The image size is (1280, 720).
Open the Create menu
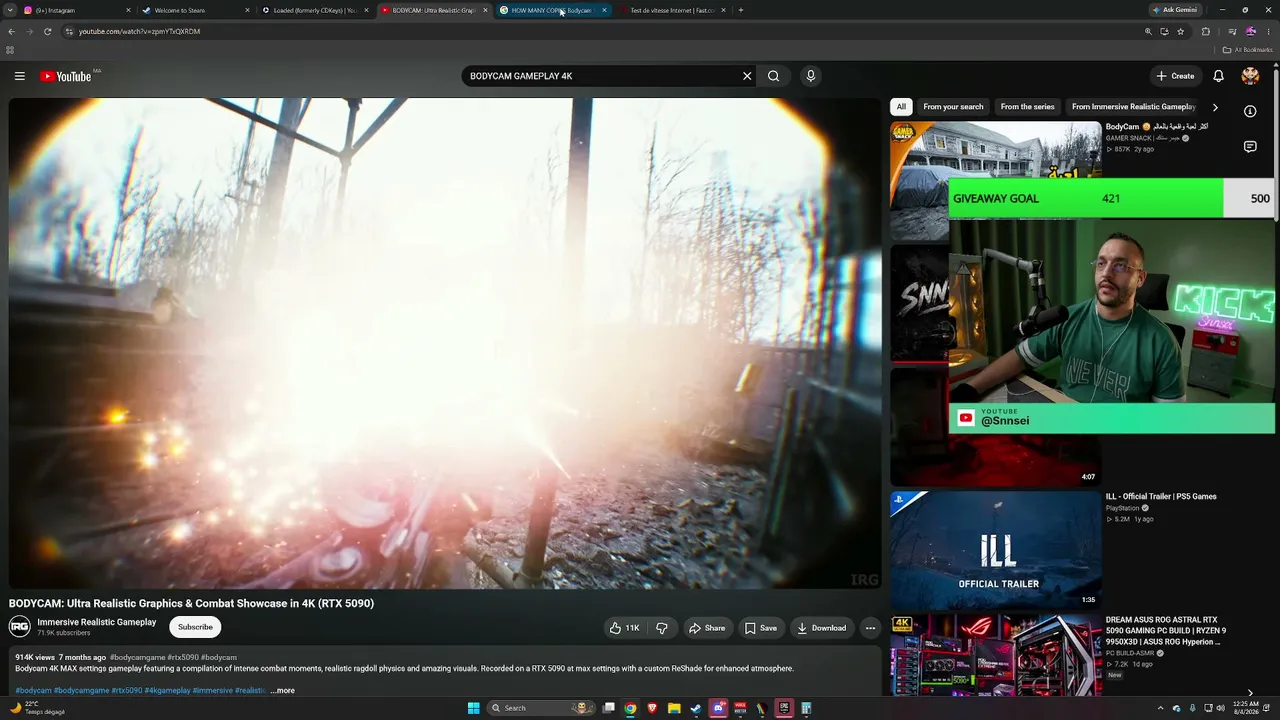click(1175, 76)
